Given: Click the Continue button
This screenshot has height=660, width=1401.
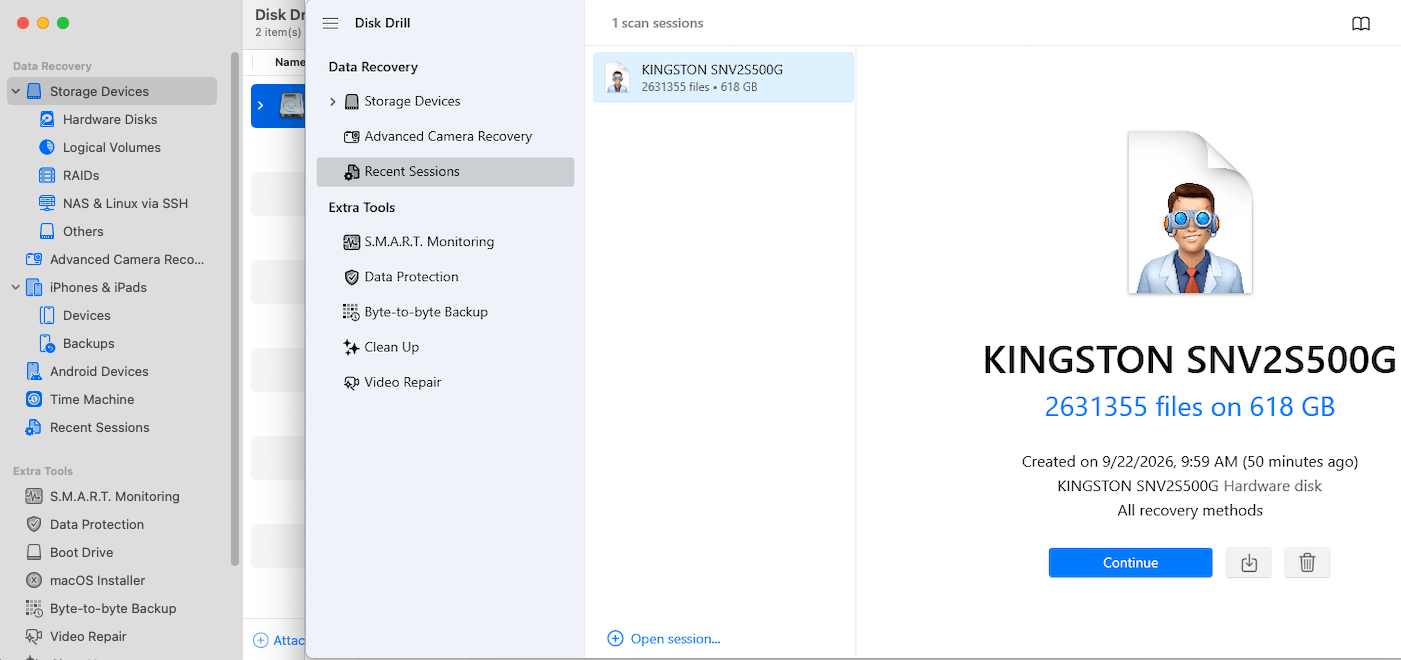Looking at the screenshot, I should pos(1130,563).
